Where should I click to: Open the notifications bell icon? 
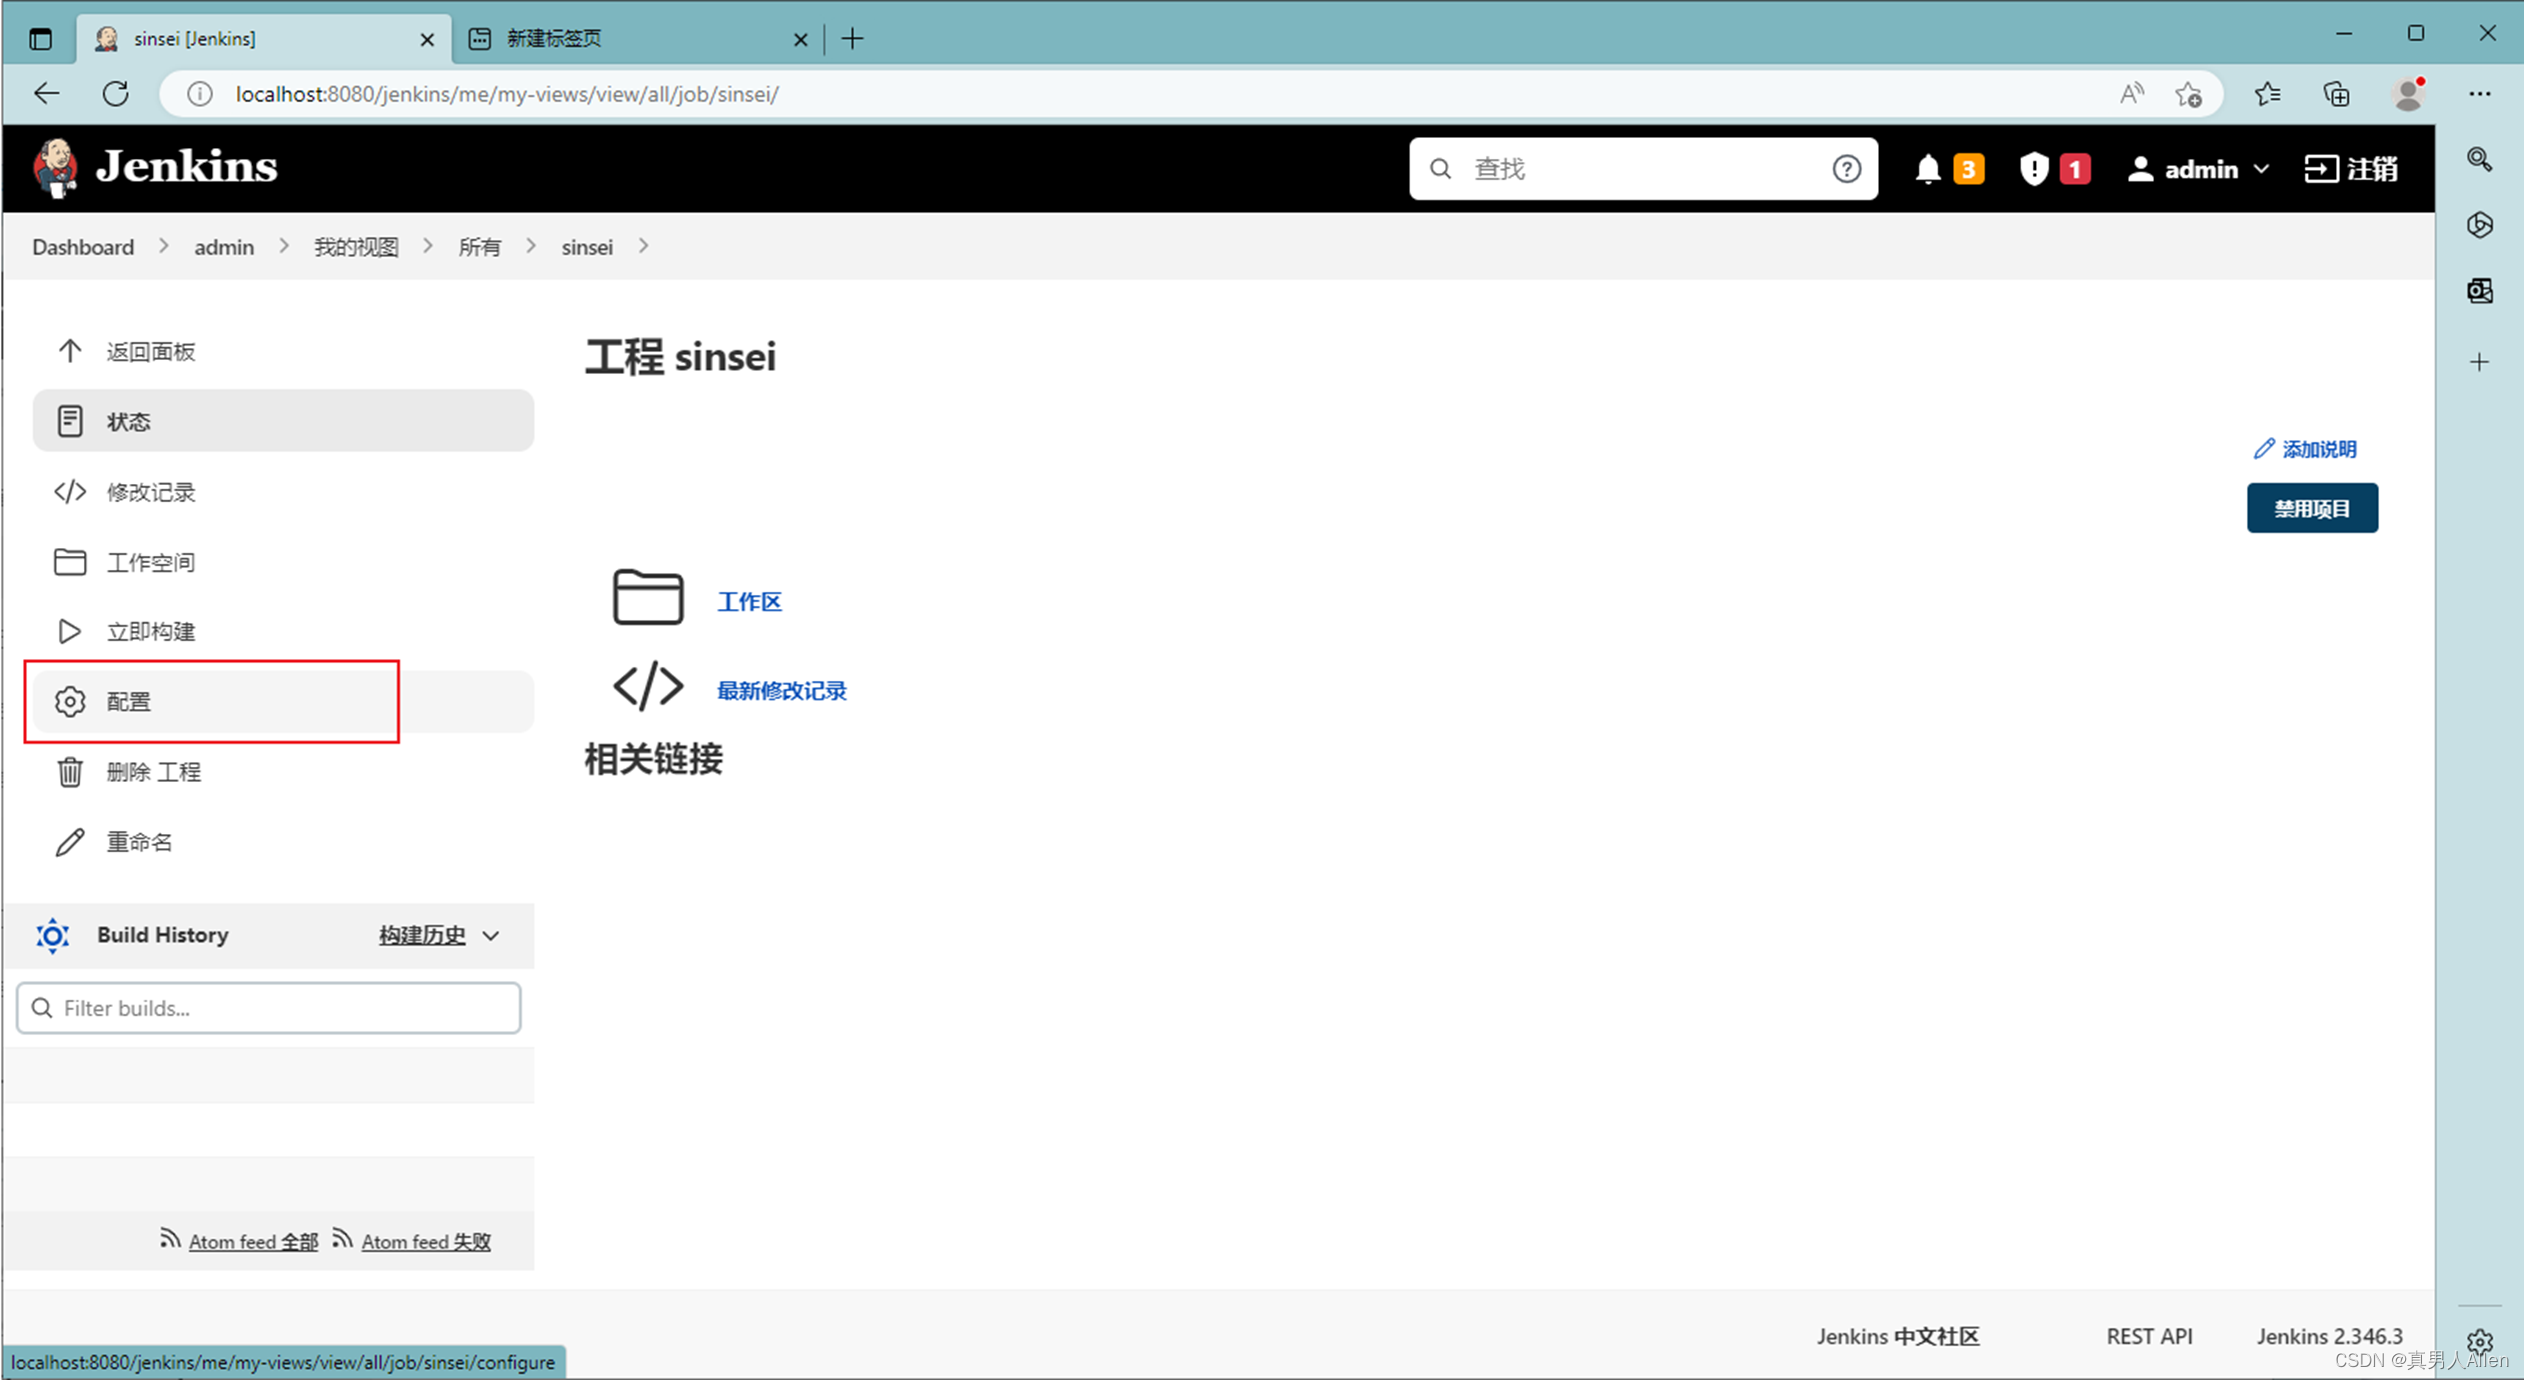point(1927,169)
